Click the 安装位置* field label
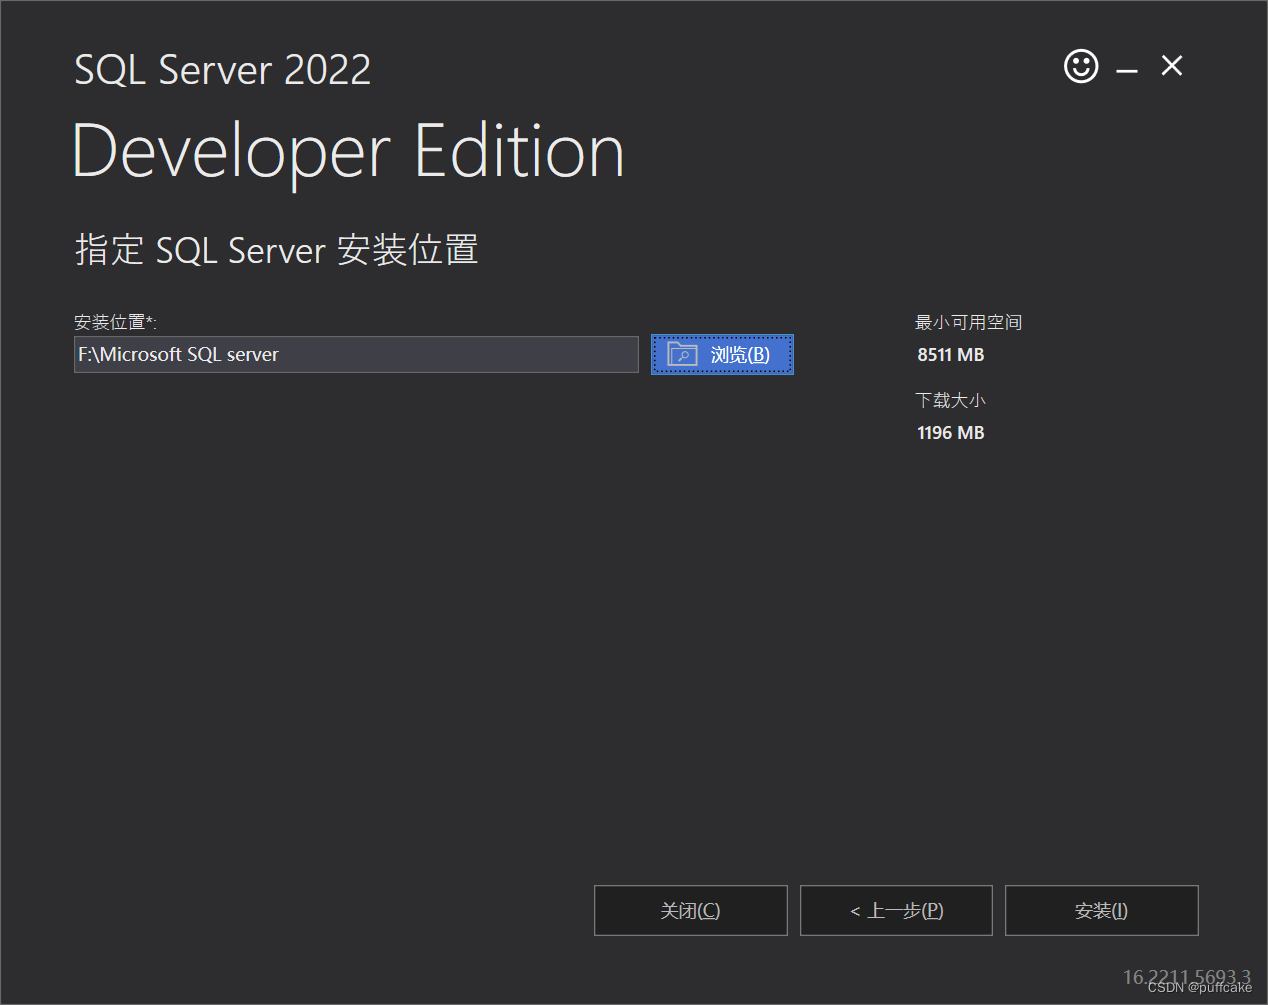 [115, 322]
